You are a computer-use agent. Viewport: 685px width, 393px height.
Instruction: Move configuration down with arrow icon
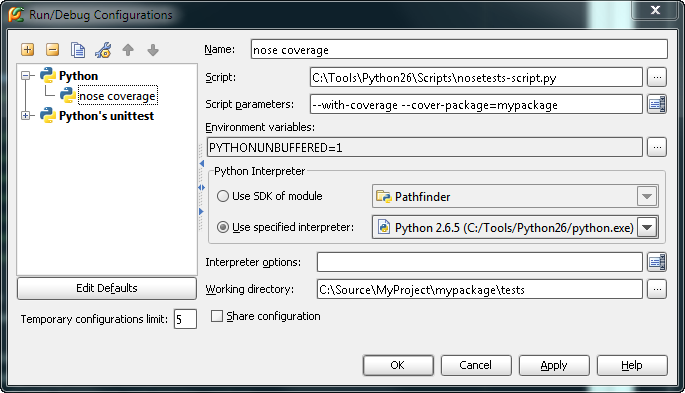tap(153, 50)
